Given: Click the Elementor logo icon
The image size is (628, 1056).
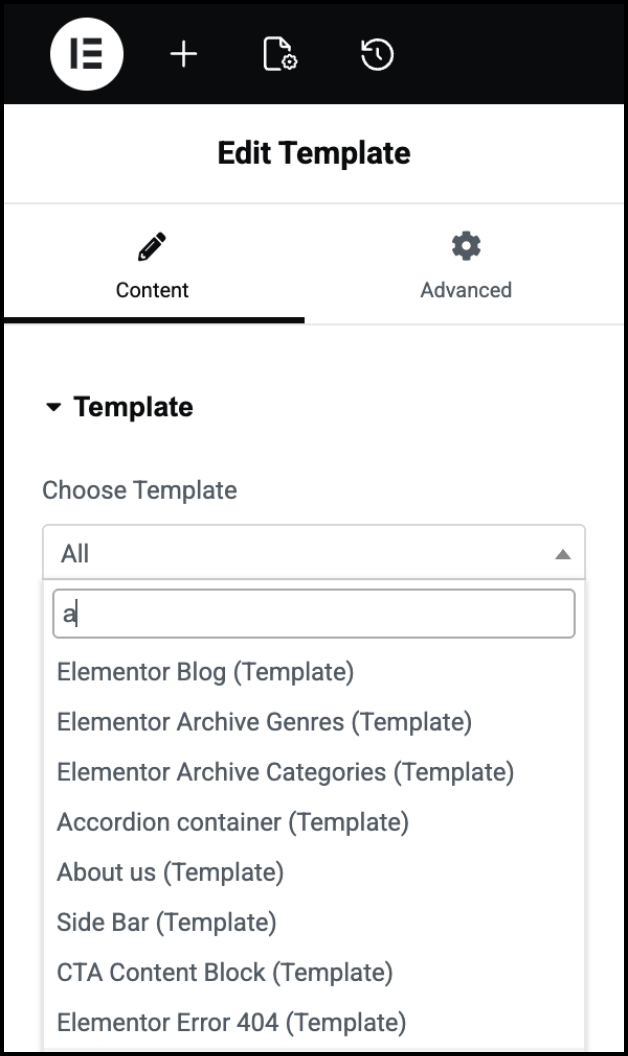Looking at the screenshot, I should click(87, 55).
